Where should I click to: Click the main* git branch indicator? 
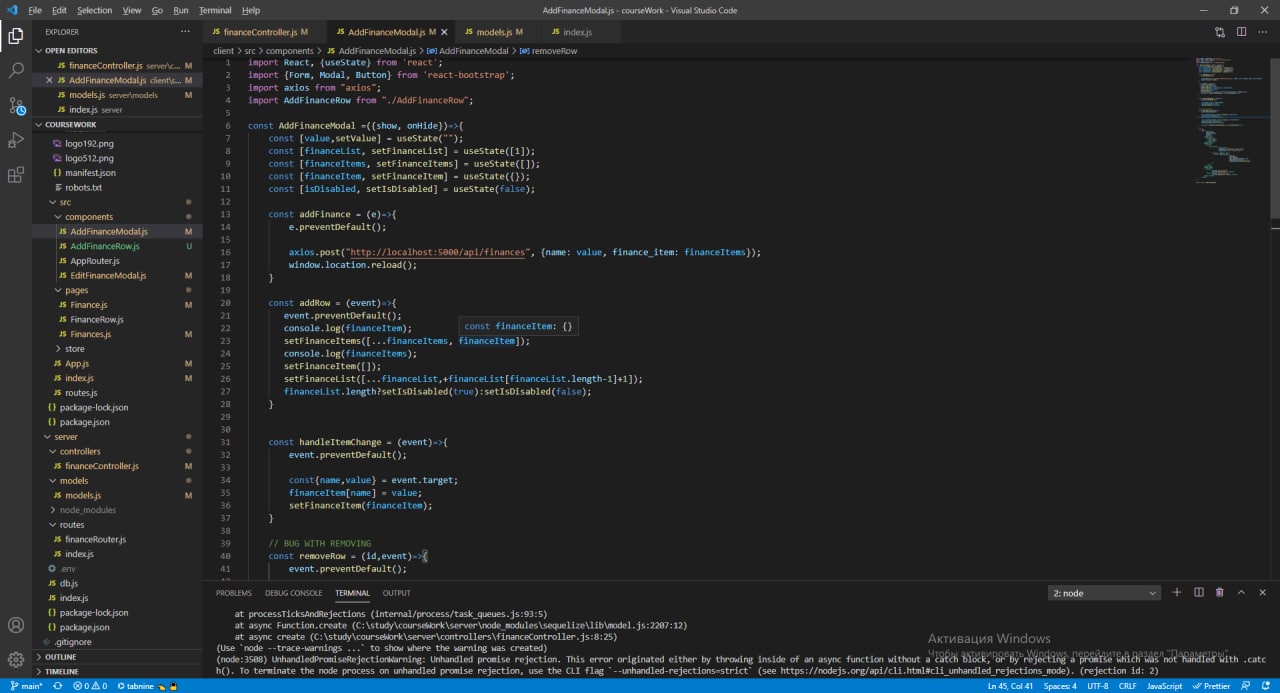pyautogui.click(x=26, y=686)
